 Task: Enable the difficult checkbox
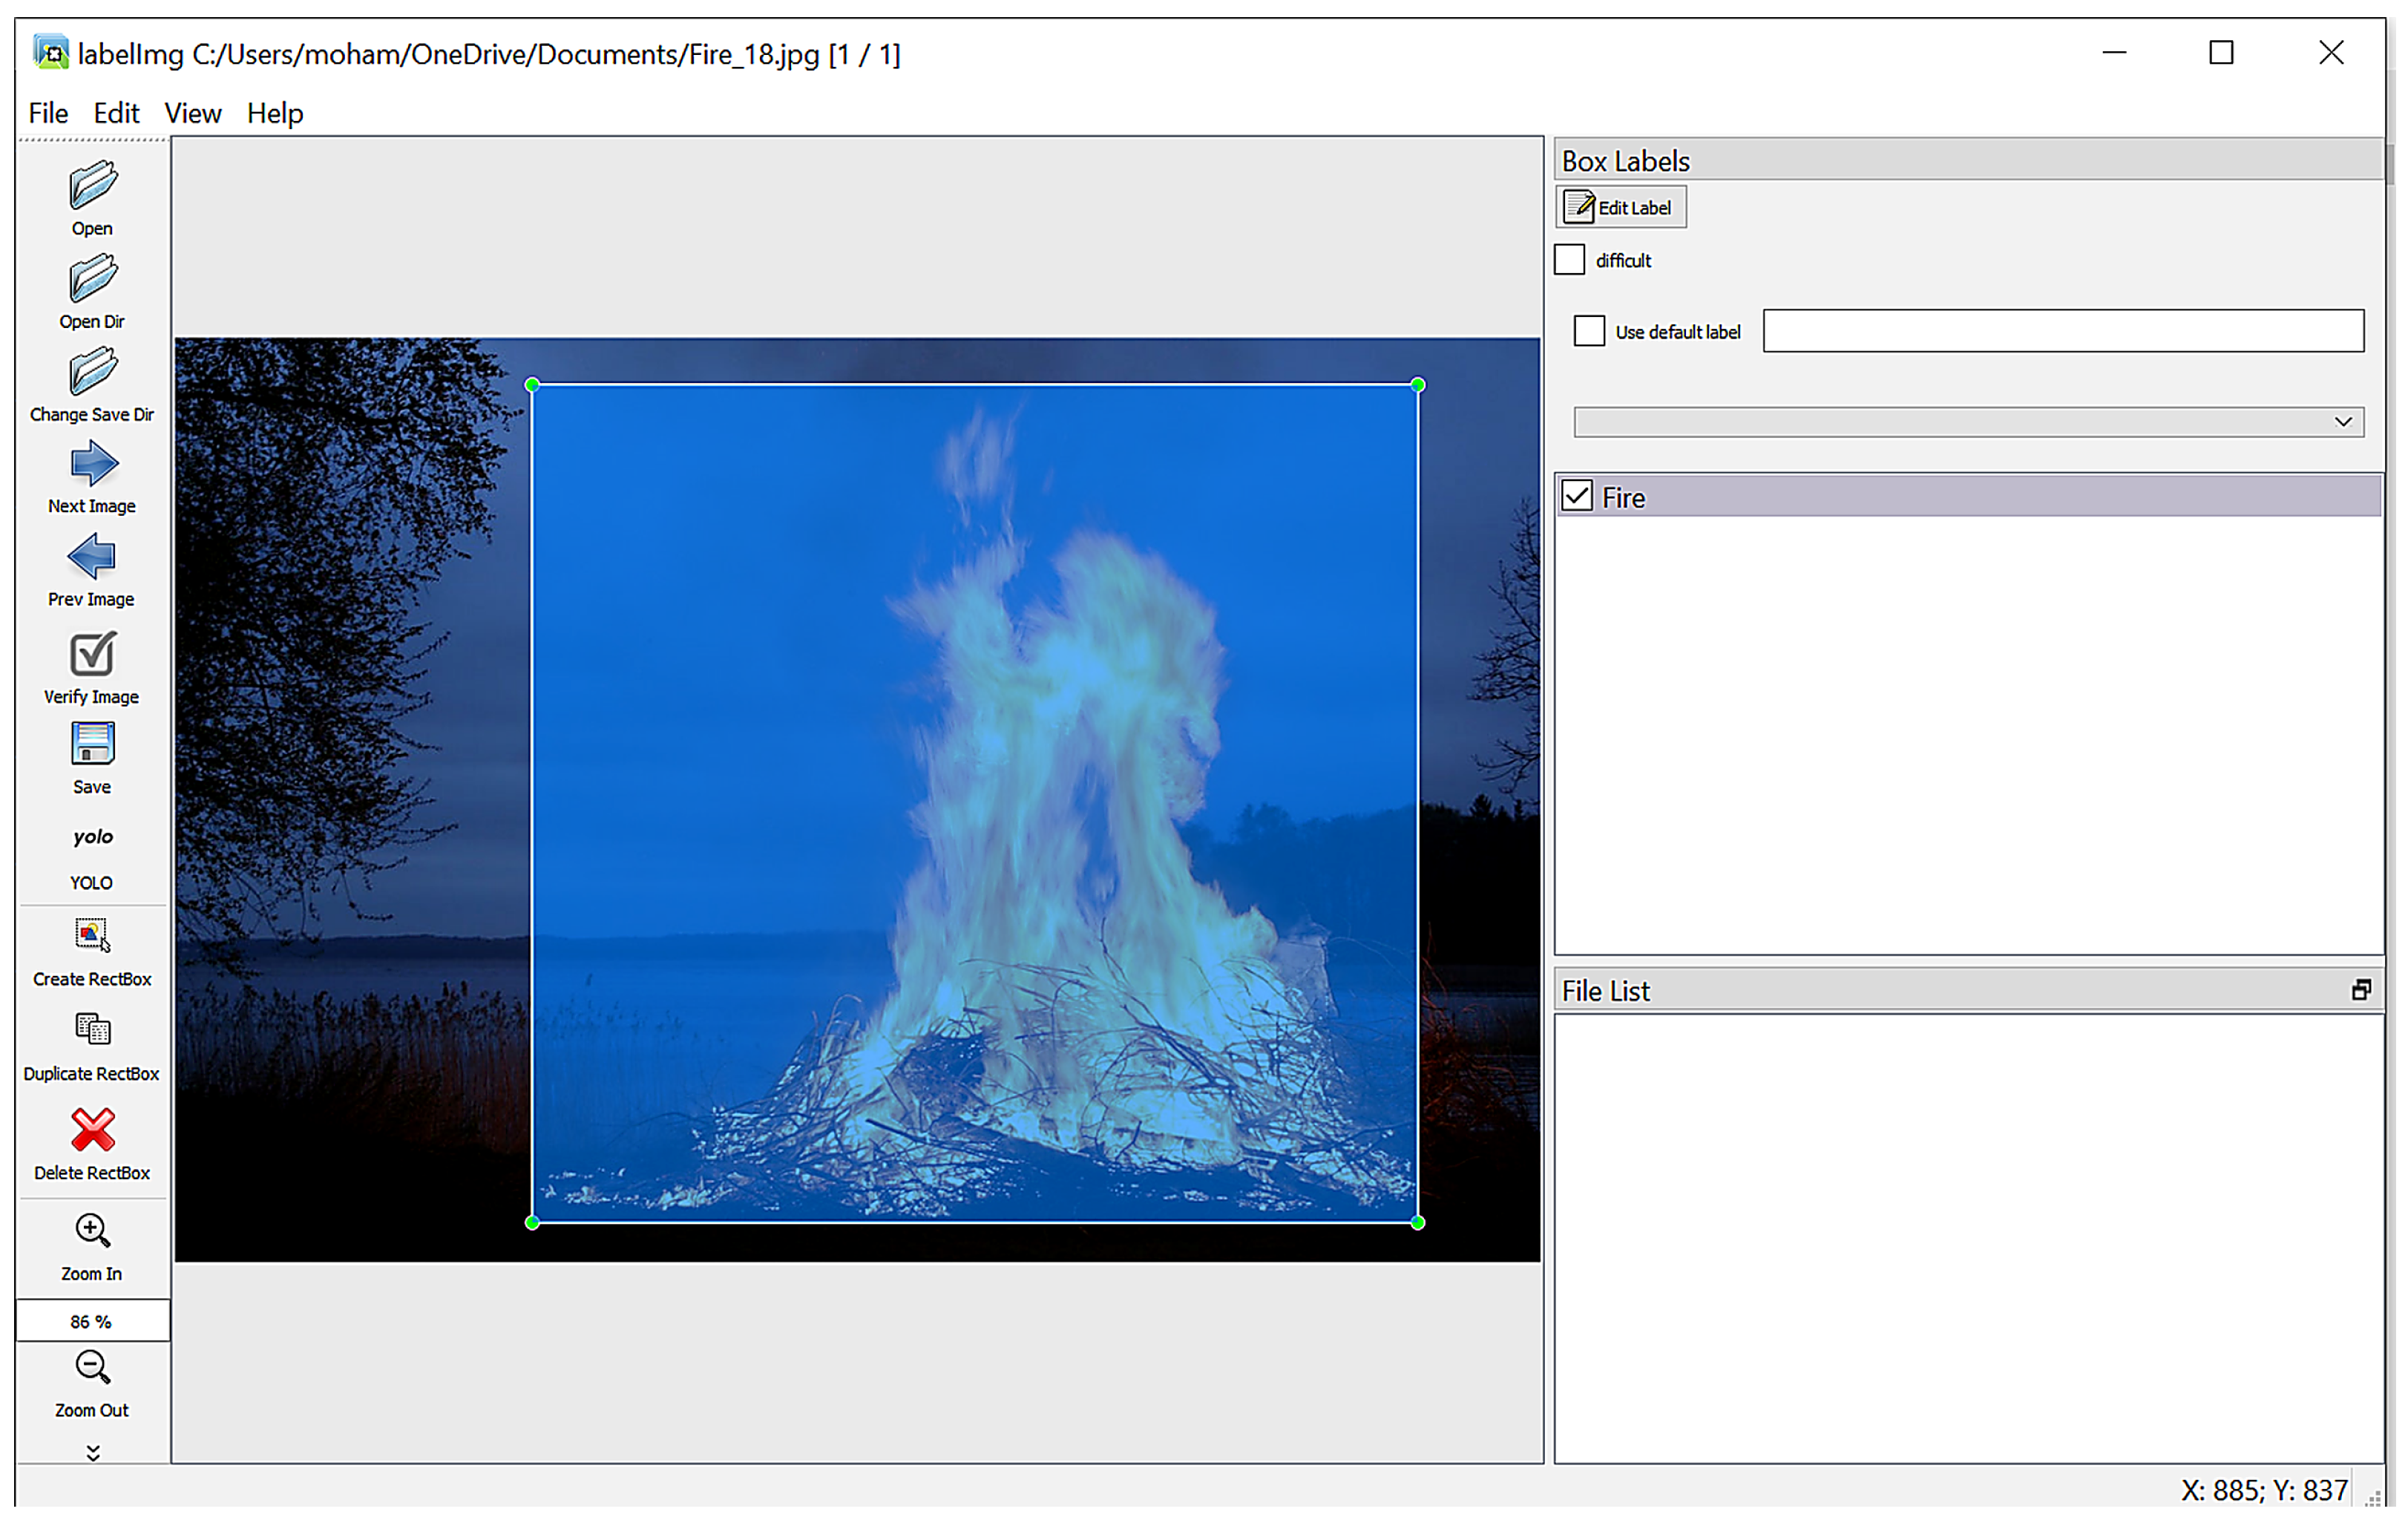[x=1569, y=260]
